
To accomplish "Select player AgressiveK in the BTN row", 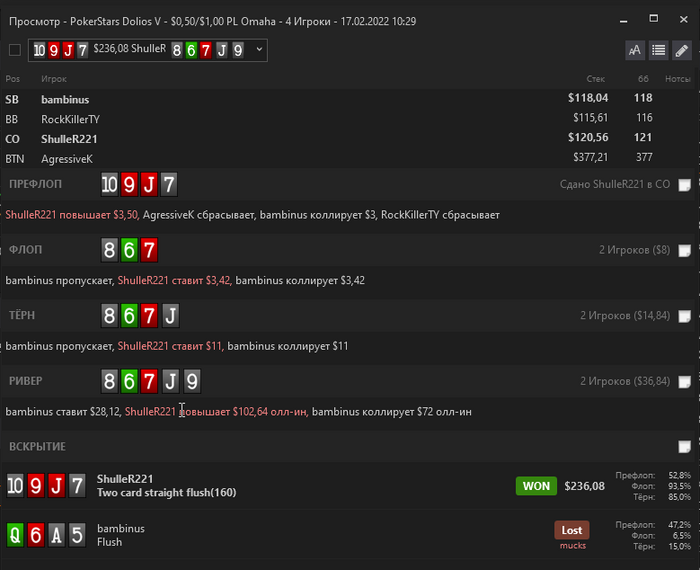I will click(x=67, y=159).
